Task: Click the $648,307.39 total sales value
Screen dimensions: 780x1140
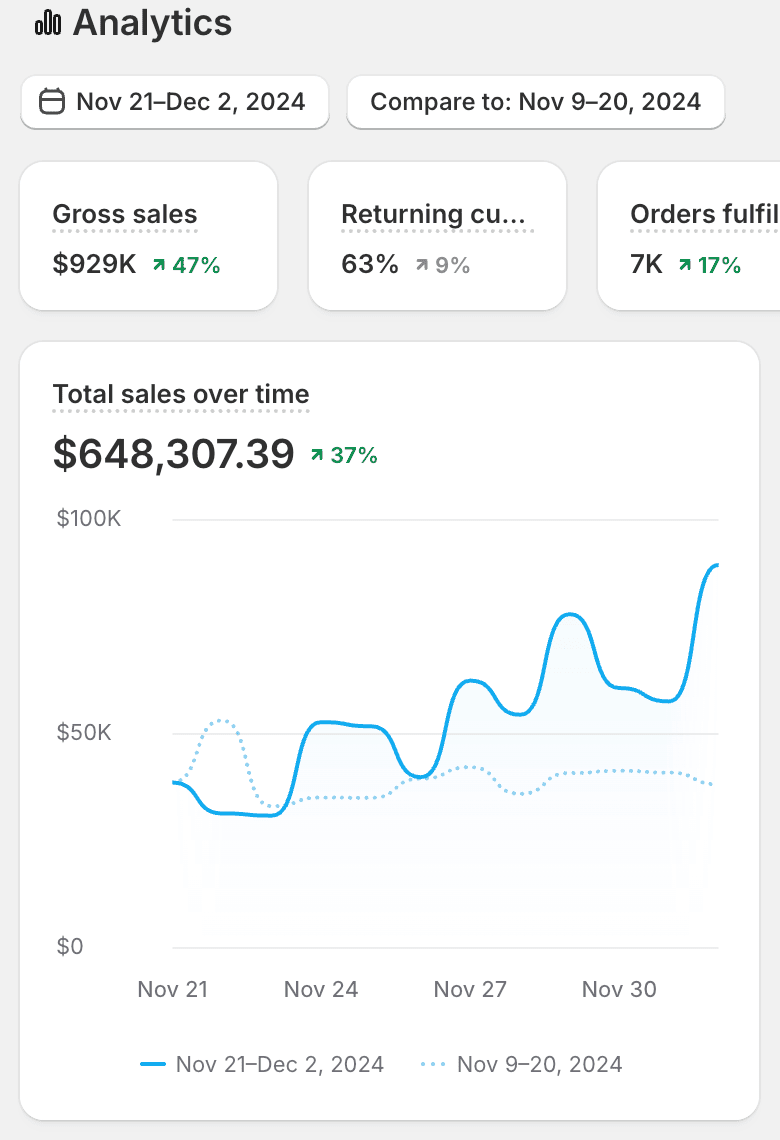Action: point(174,455)
